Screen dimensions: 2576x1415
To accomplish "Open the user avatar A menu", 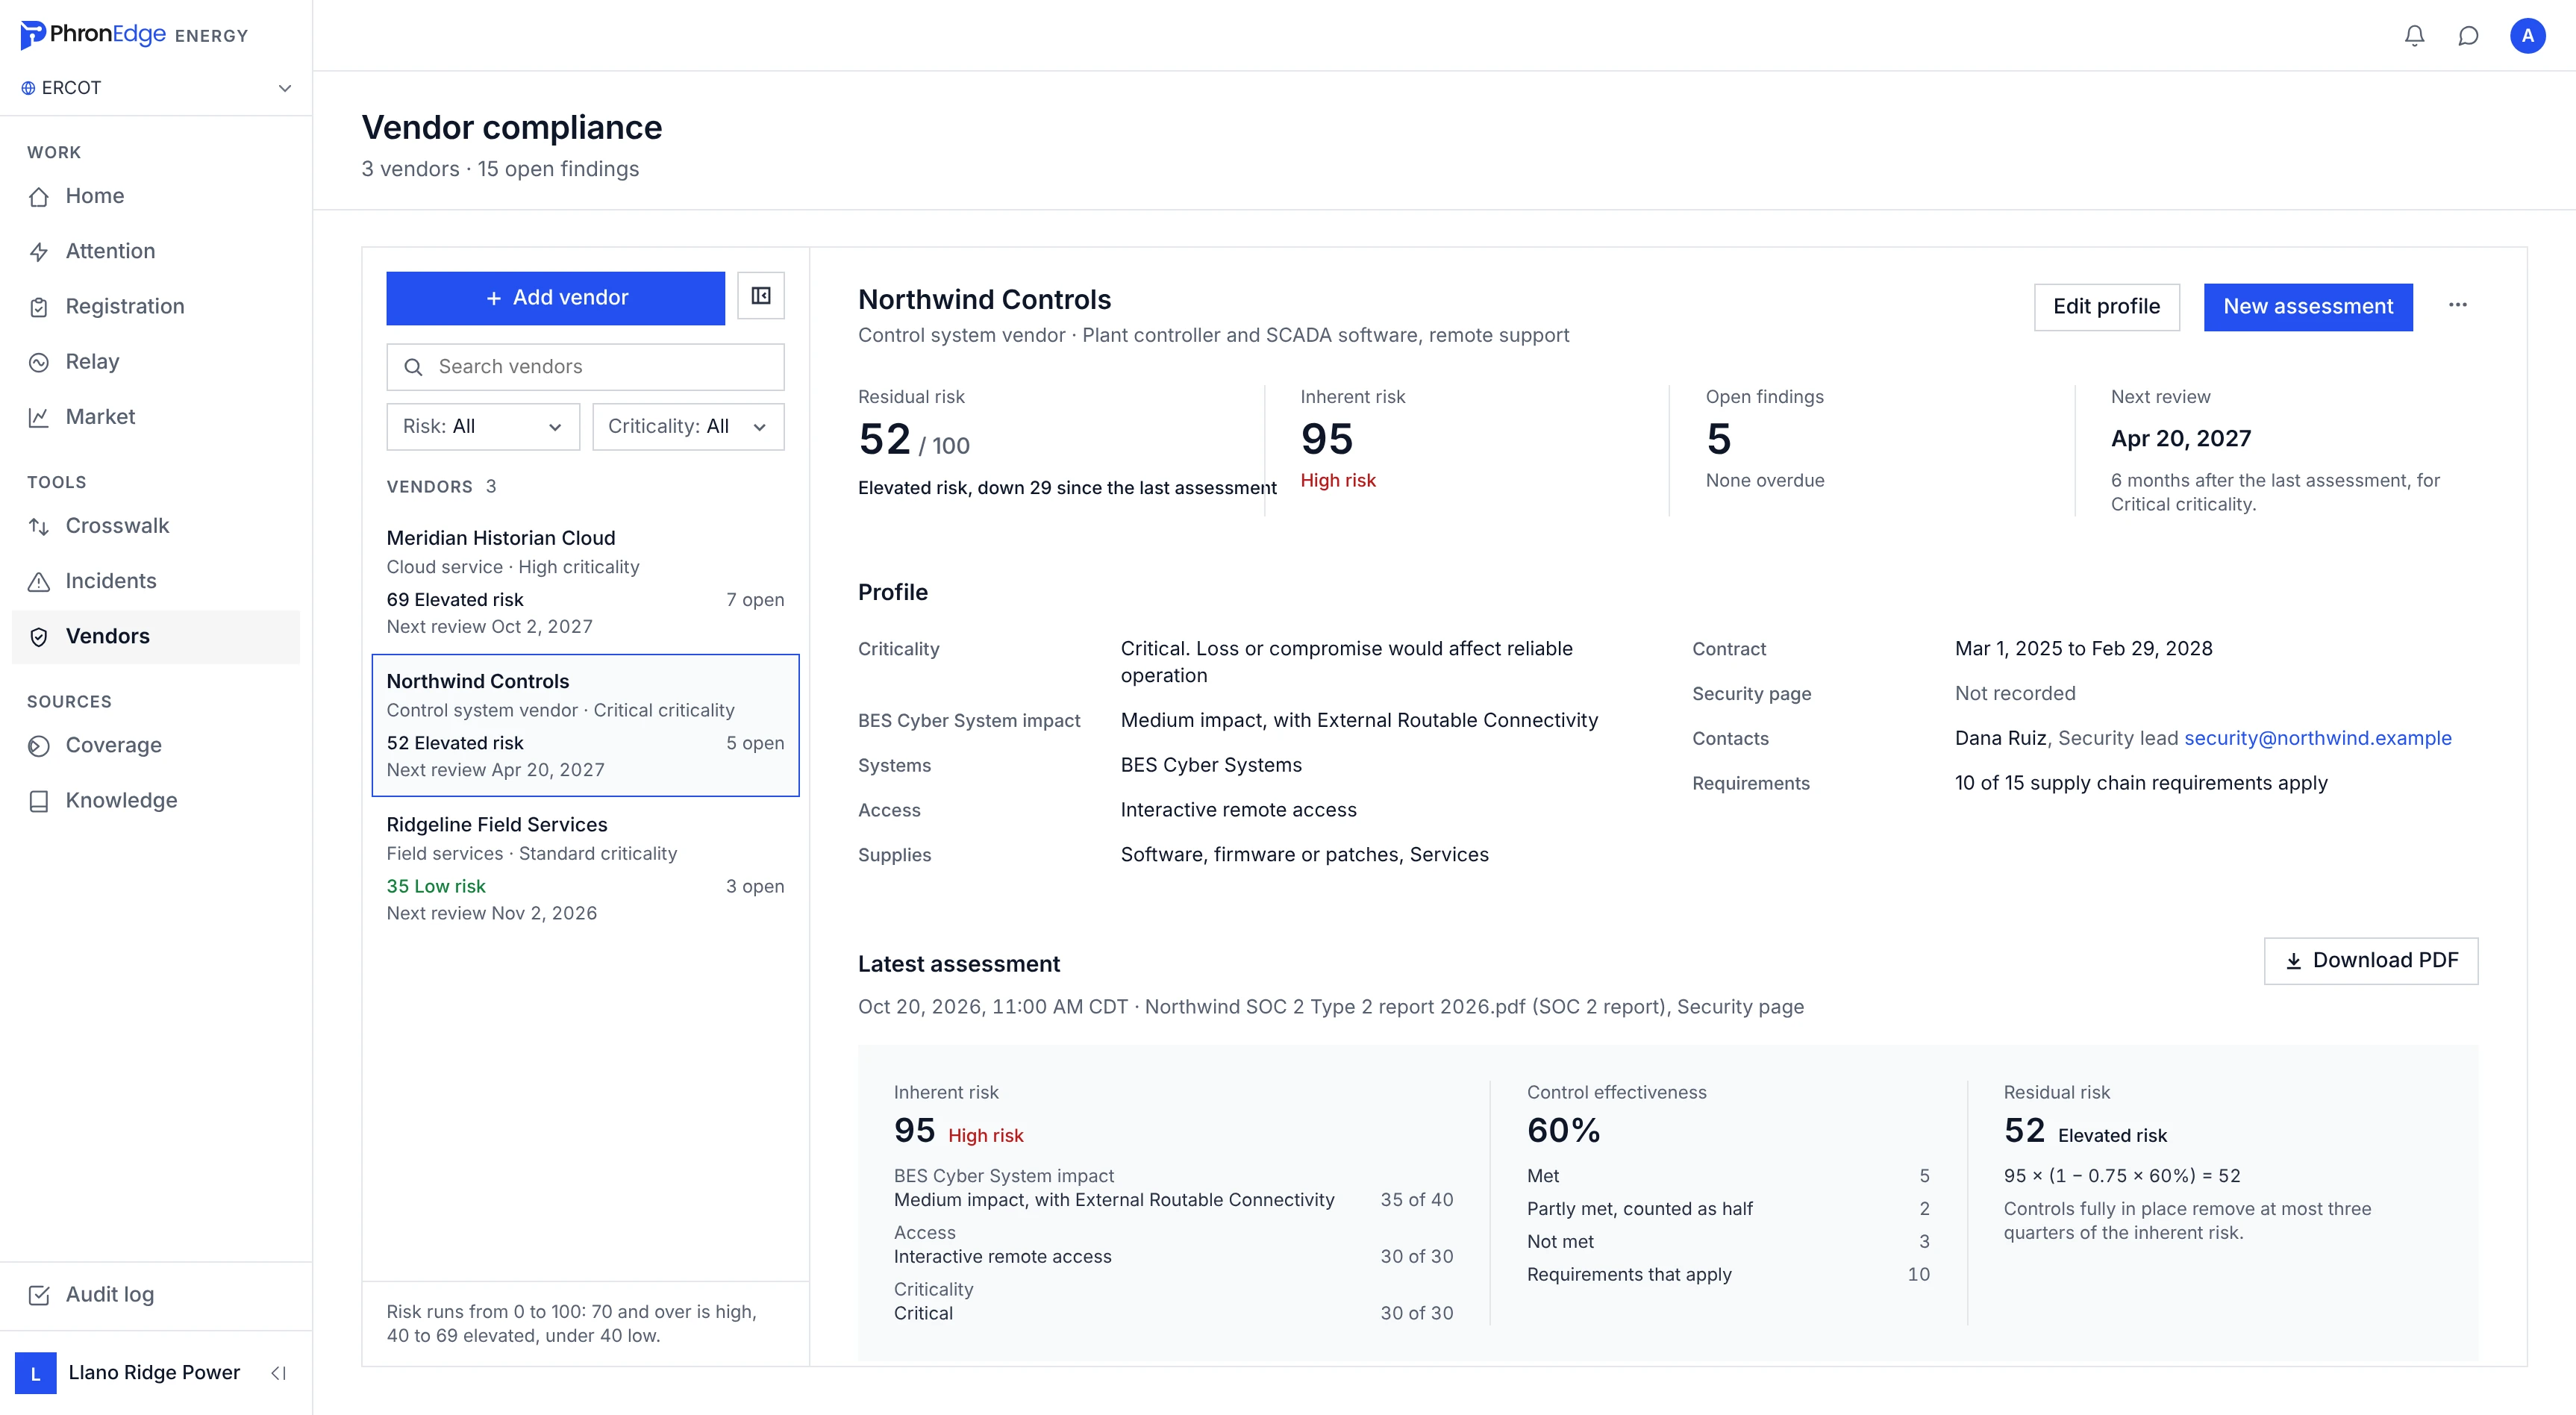I will point(2527,36).
